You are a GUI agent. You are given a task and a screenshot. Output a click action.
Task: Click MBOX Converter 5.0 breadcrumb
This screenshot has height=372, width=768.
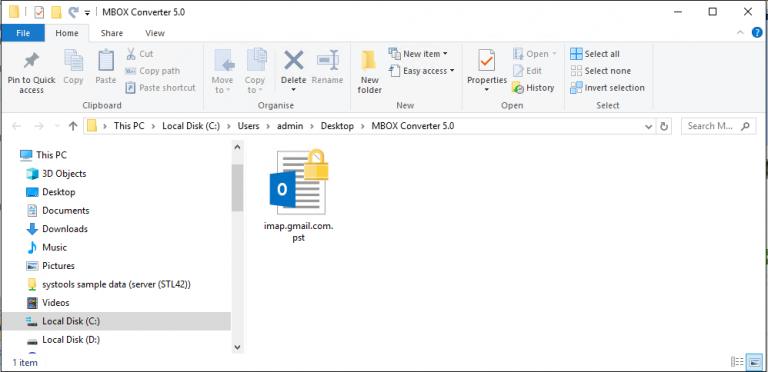pyautogui.click(x=413, y=126)
